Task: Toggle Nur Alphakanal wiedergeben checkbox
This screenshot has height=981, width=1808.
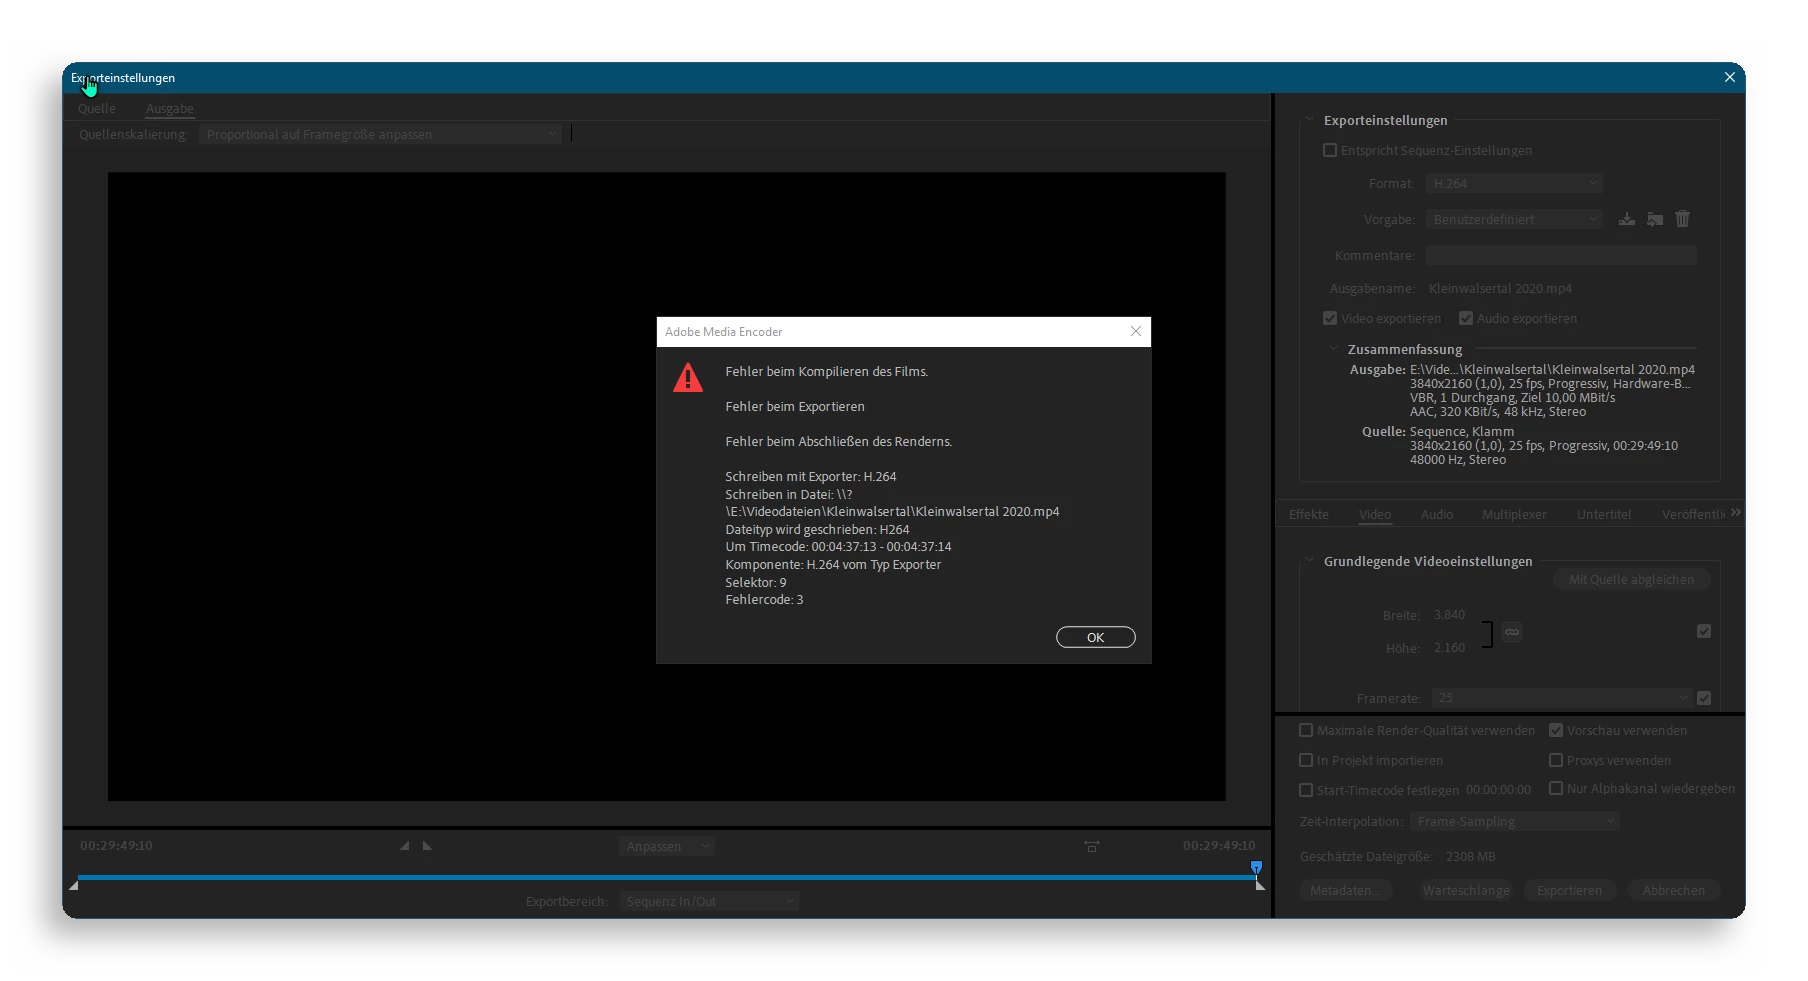Action: coord(1556,788)
